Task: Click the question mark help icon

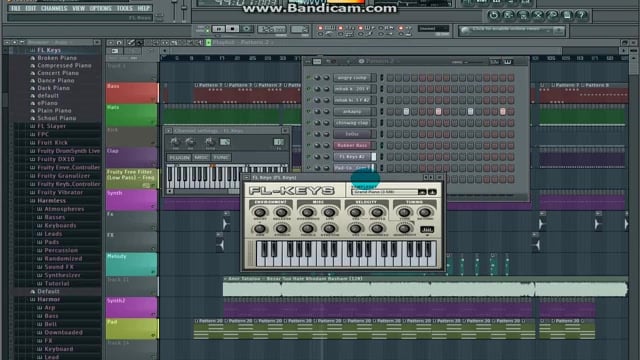Action: (581, 16)
